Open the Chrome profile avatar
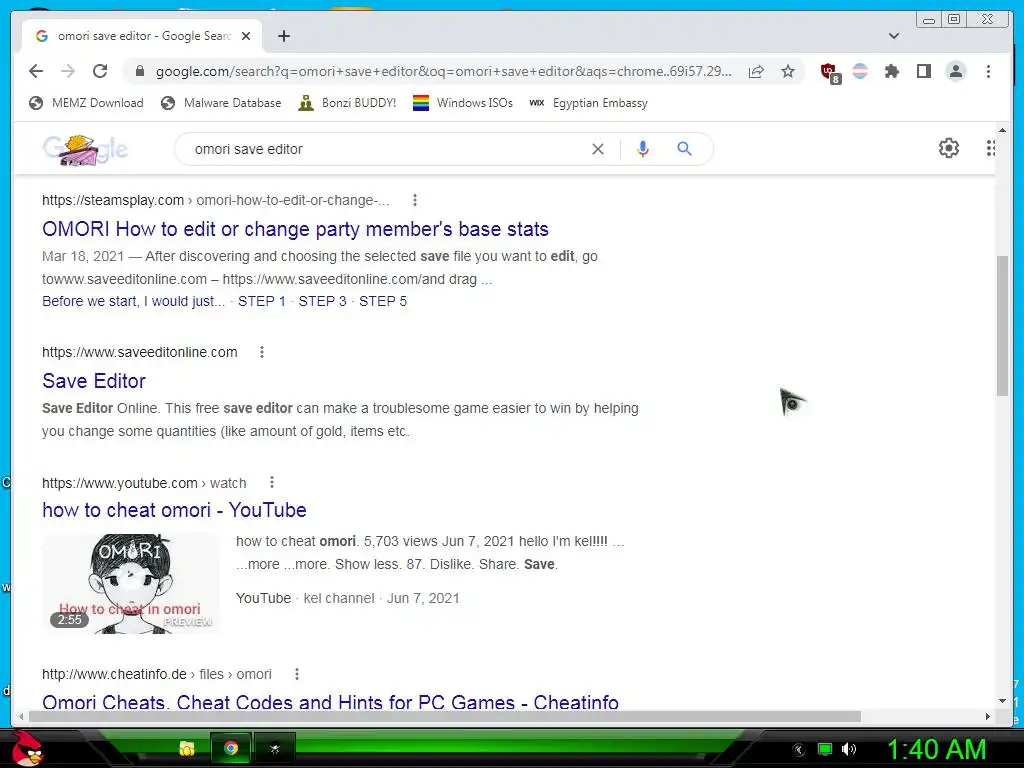 pos(955,71)
